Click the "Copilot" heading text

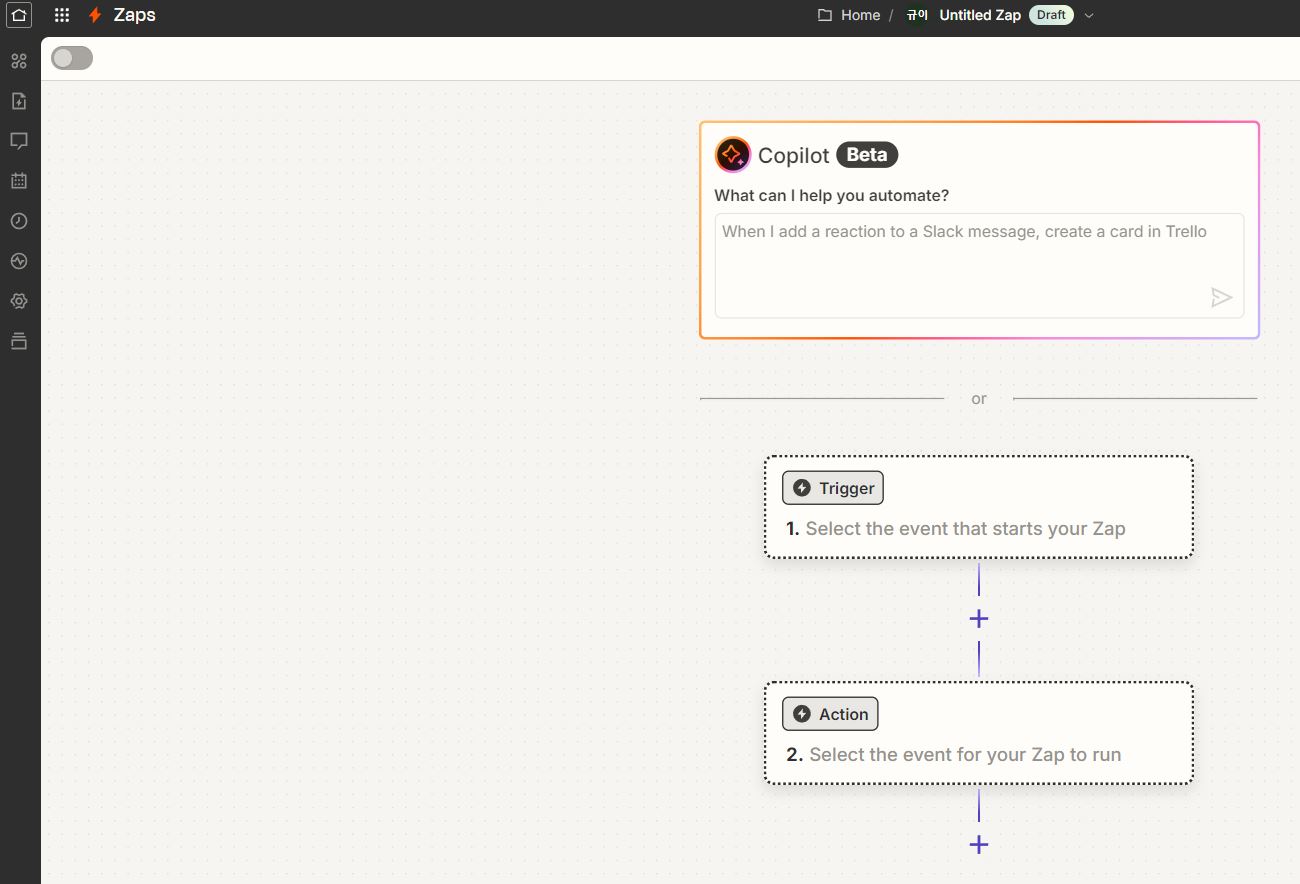click(x=794, y=155)
